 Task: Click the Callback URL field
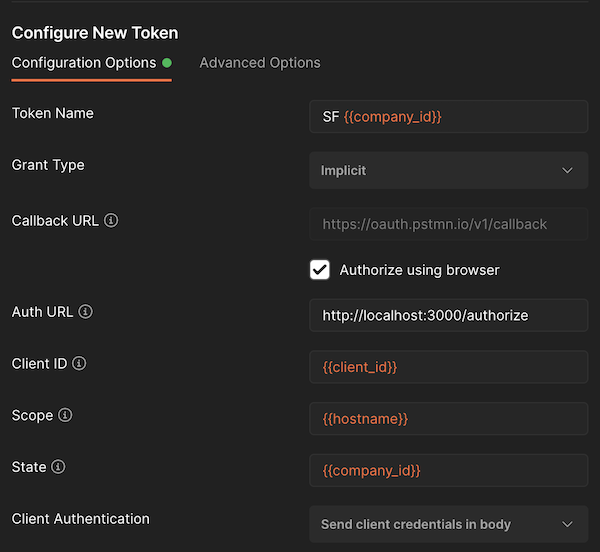coord(448,224)
